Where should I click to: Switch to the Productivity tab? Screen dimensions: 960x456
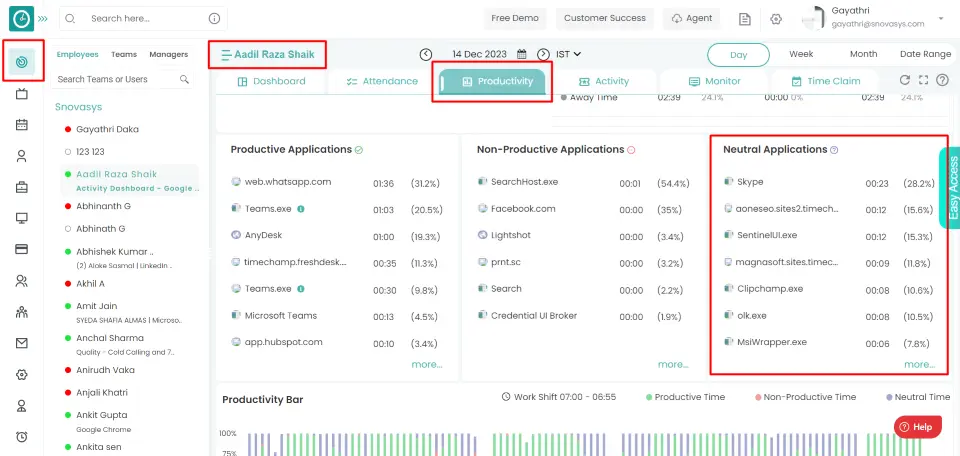pyautogui.click(x=492, y=81)
